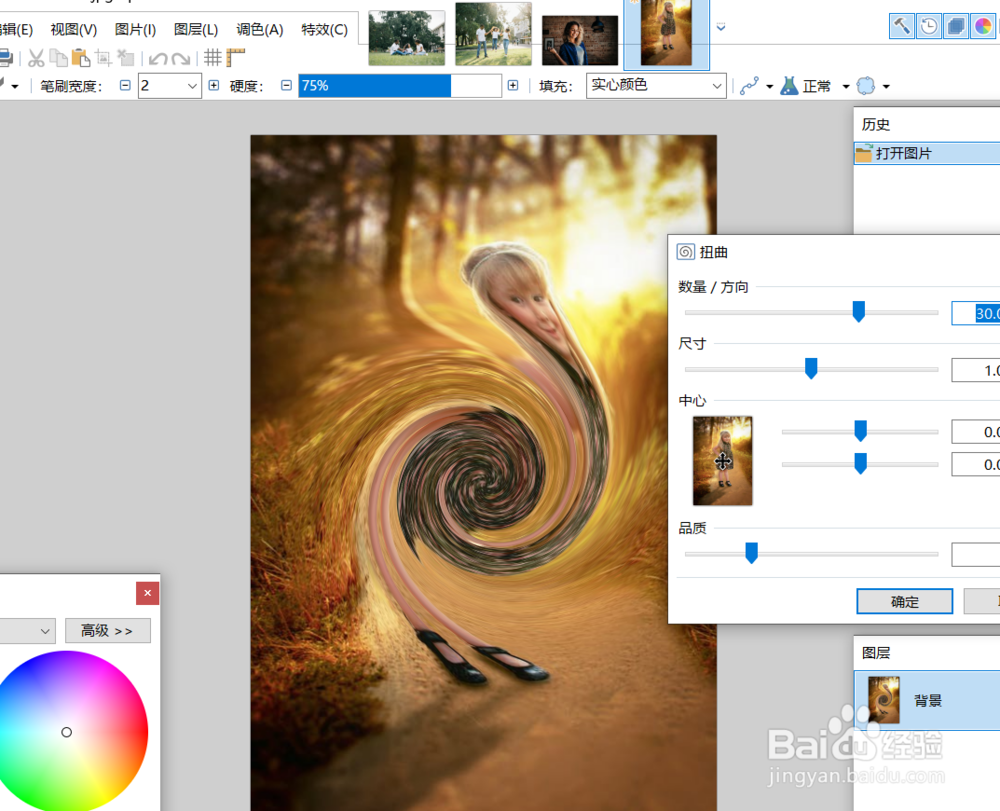This screenshot has height=811, width=1000.
Task: Toggle the Layers window icon
Action: click(956, 26)
